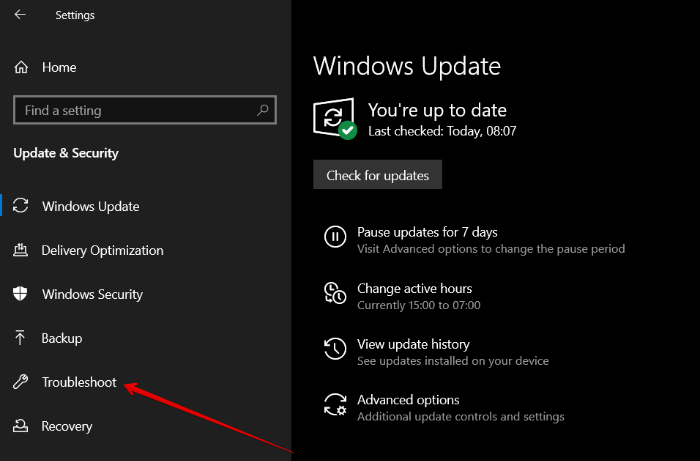Open Advanced options
This screenshot has height=461, width=700.
(x=408, y=400)
